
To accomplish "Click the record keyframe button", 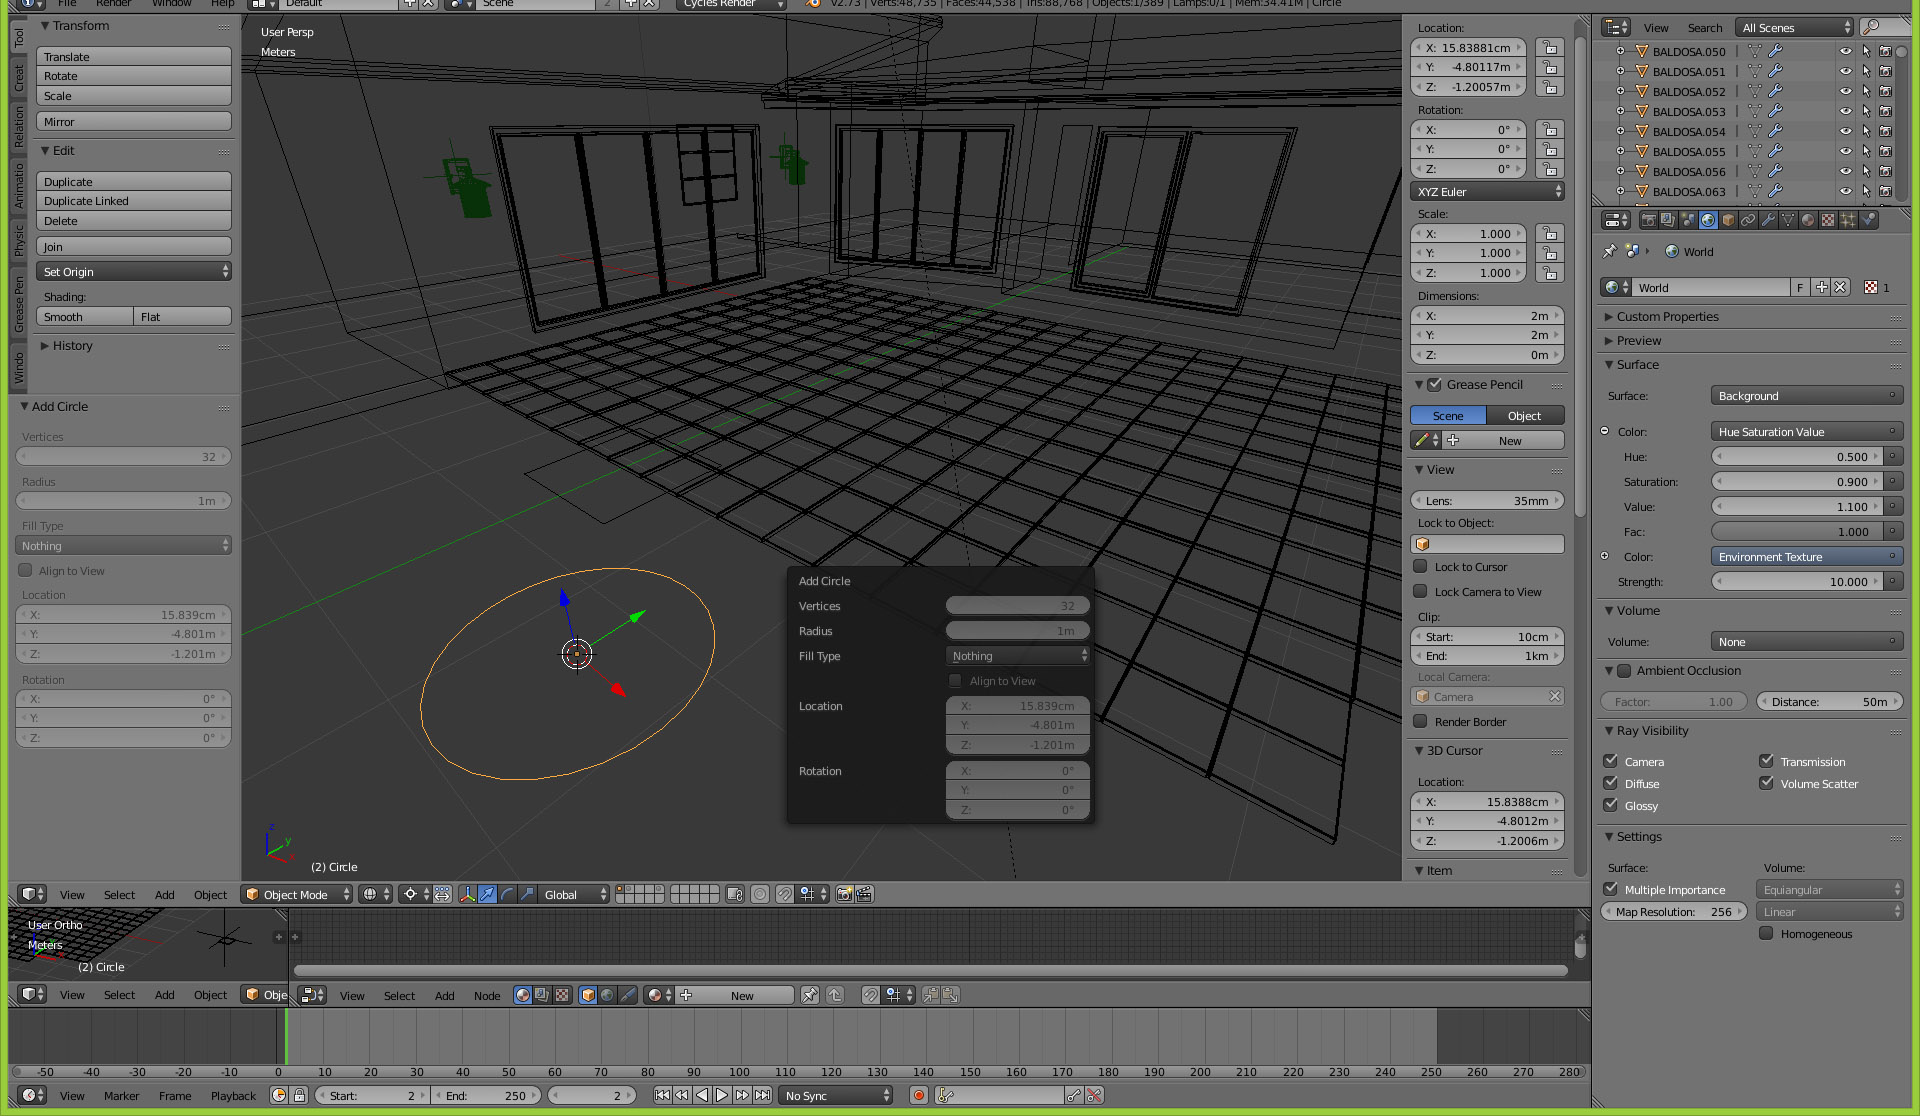I will pyautogui.click(x=919, y=1096).
